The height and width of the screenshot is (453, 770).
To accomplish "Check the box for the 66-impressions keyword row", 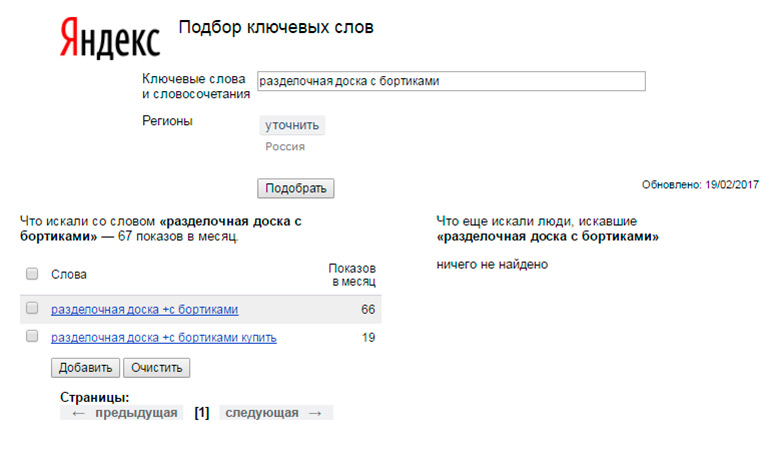I will click(x=32, y=309).
